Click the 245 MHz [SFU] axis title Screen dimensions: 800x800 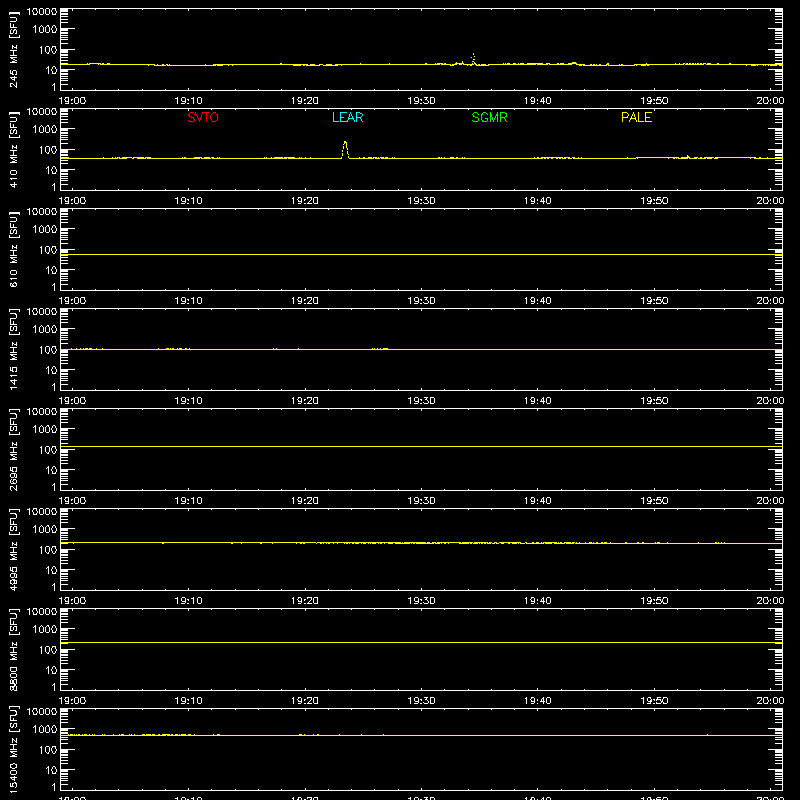pos(13,49)
